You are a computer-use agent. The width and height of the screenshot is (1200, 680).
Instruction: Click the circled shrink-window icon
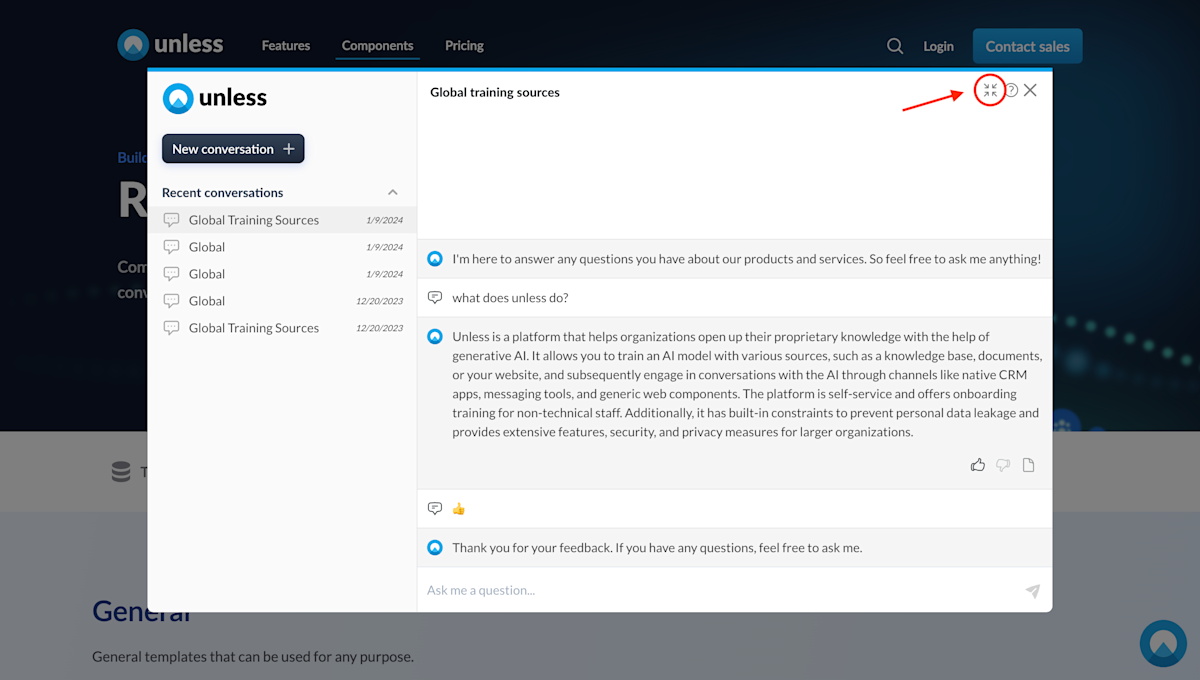pos(990,90)
